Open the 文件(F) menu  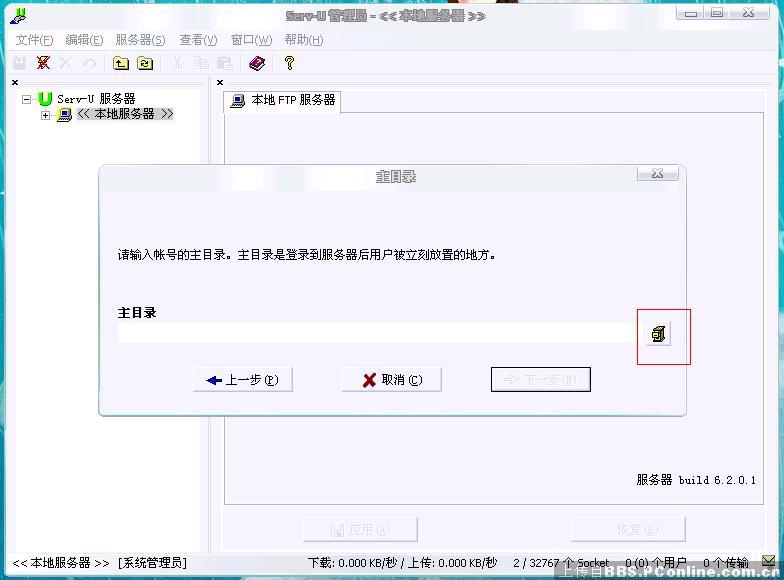click(x=35, y=40)
